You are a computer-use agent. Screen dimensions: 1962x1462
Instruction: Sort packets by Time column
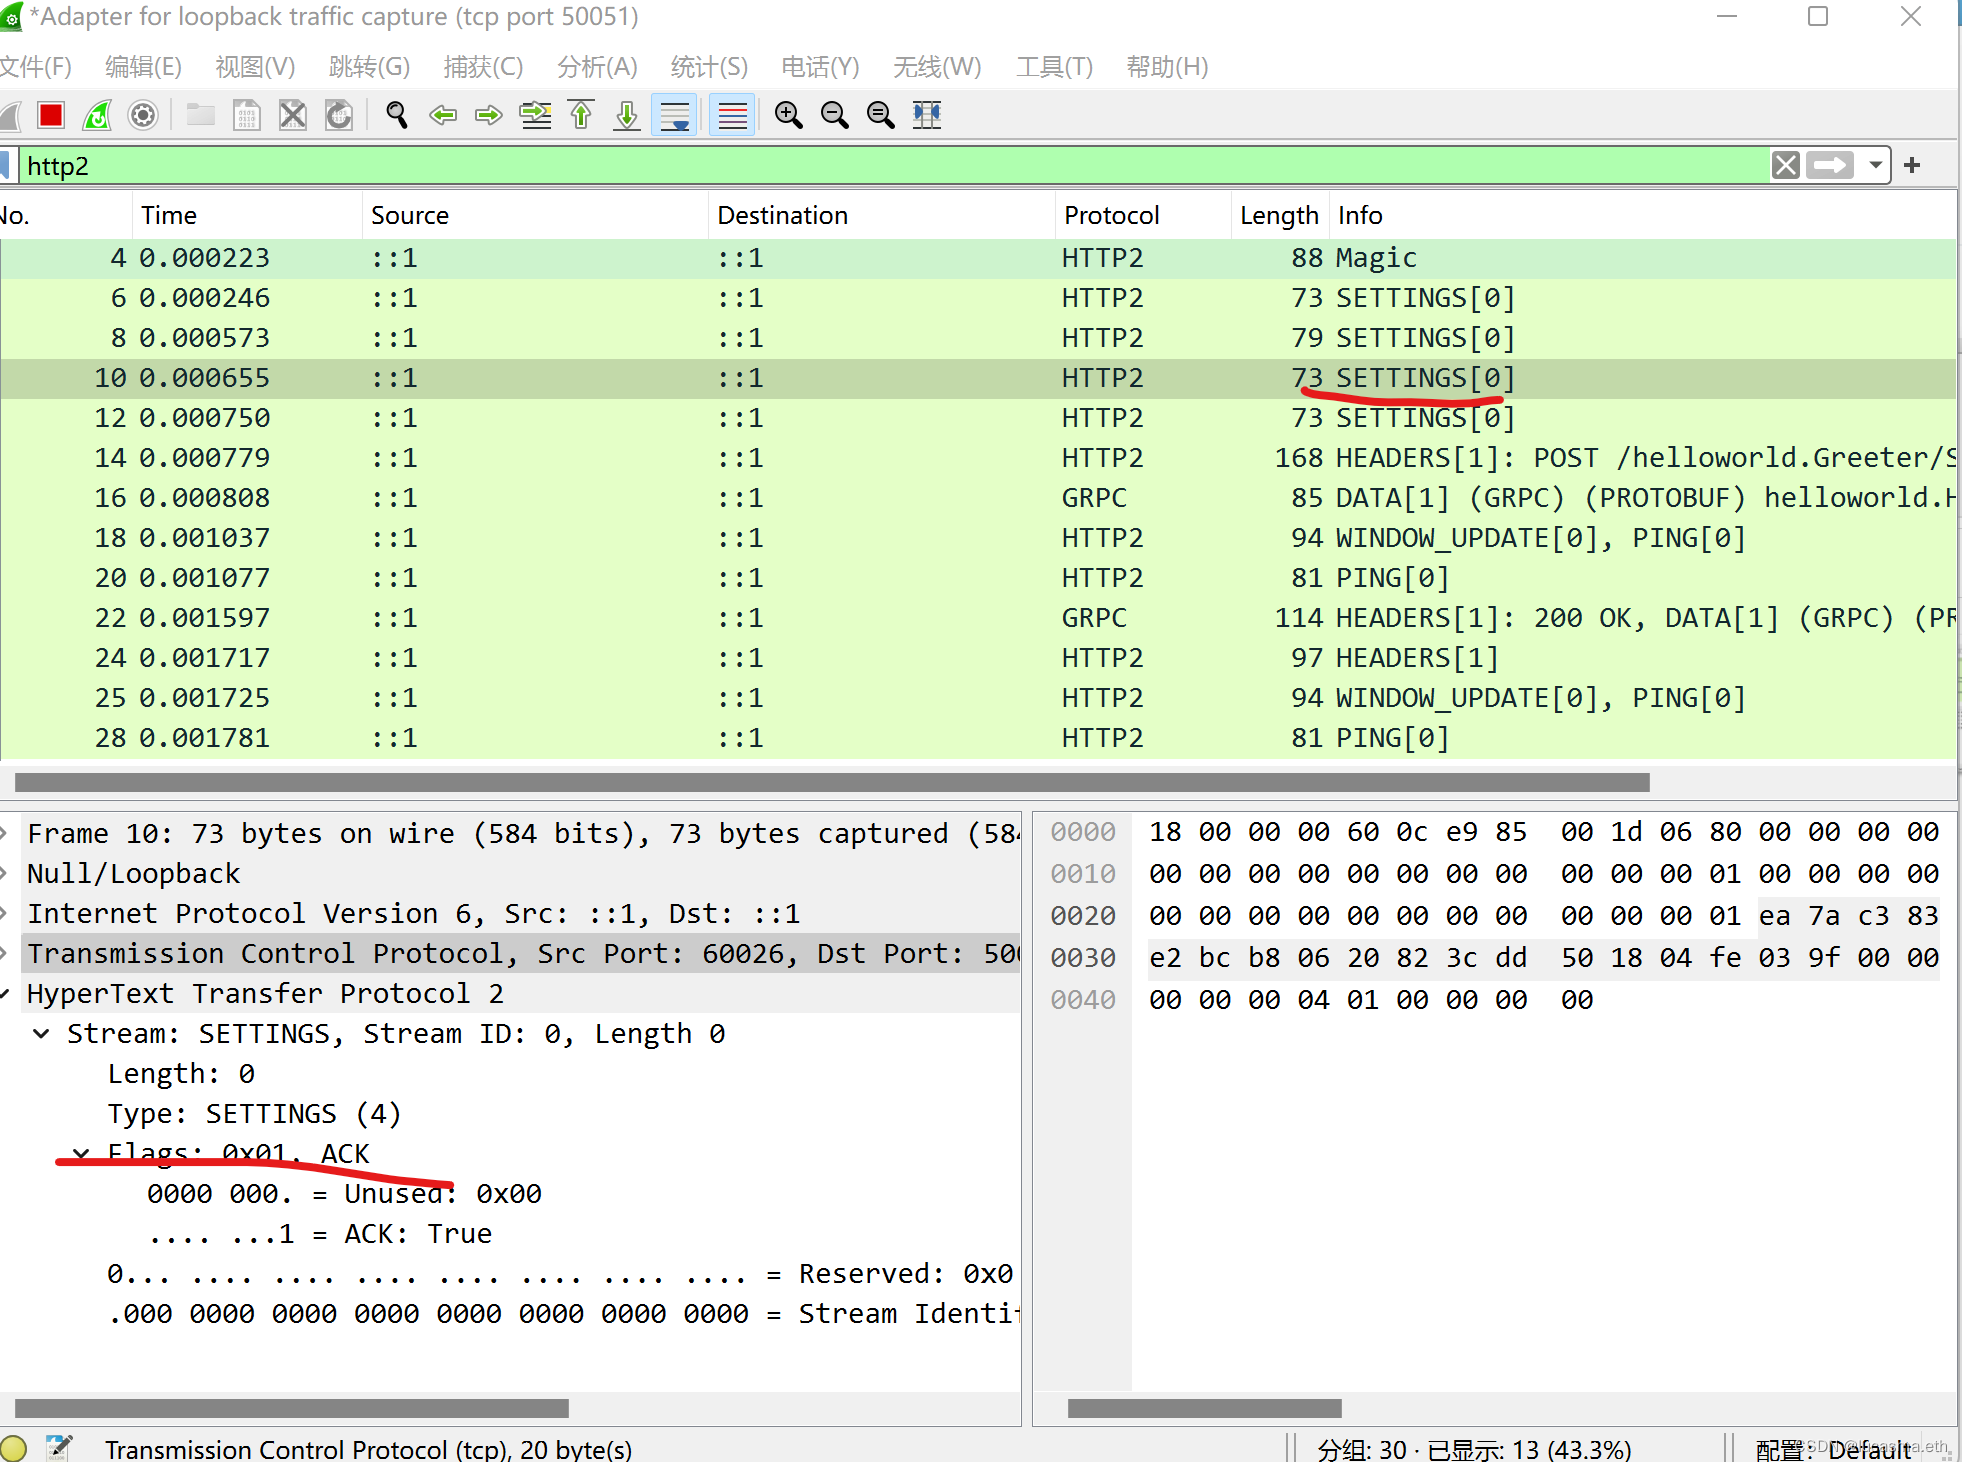point(247,215)
